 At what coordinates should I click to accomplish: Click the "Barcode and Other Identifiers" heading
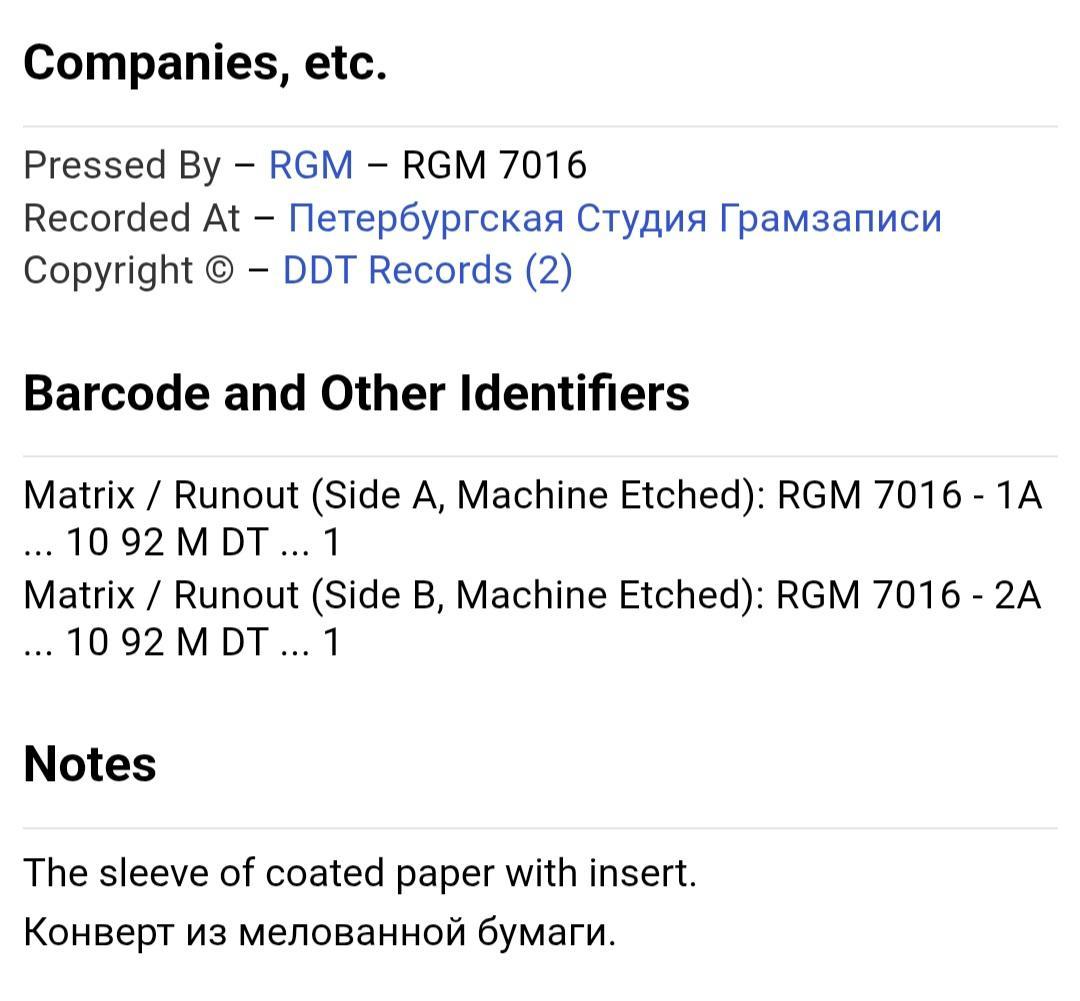click(356, 393)
